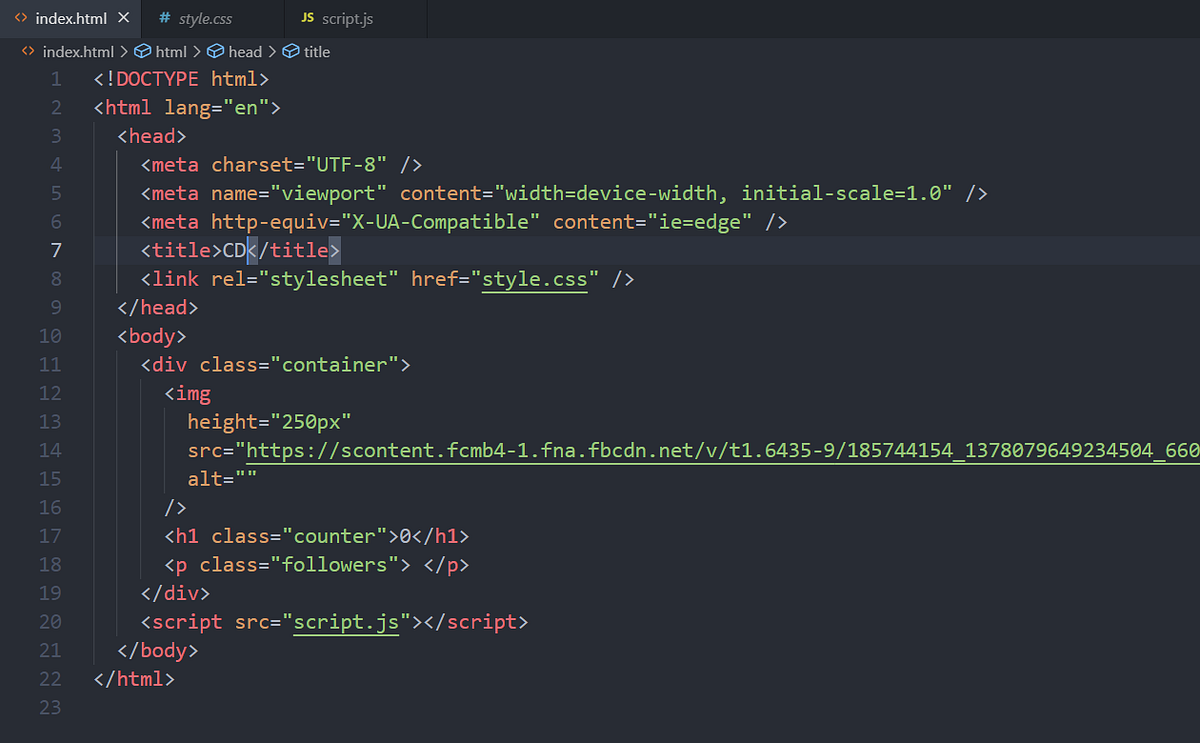Click the cube symbol icon beside title breadcrumb

(290, 51)
